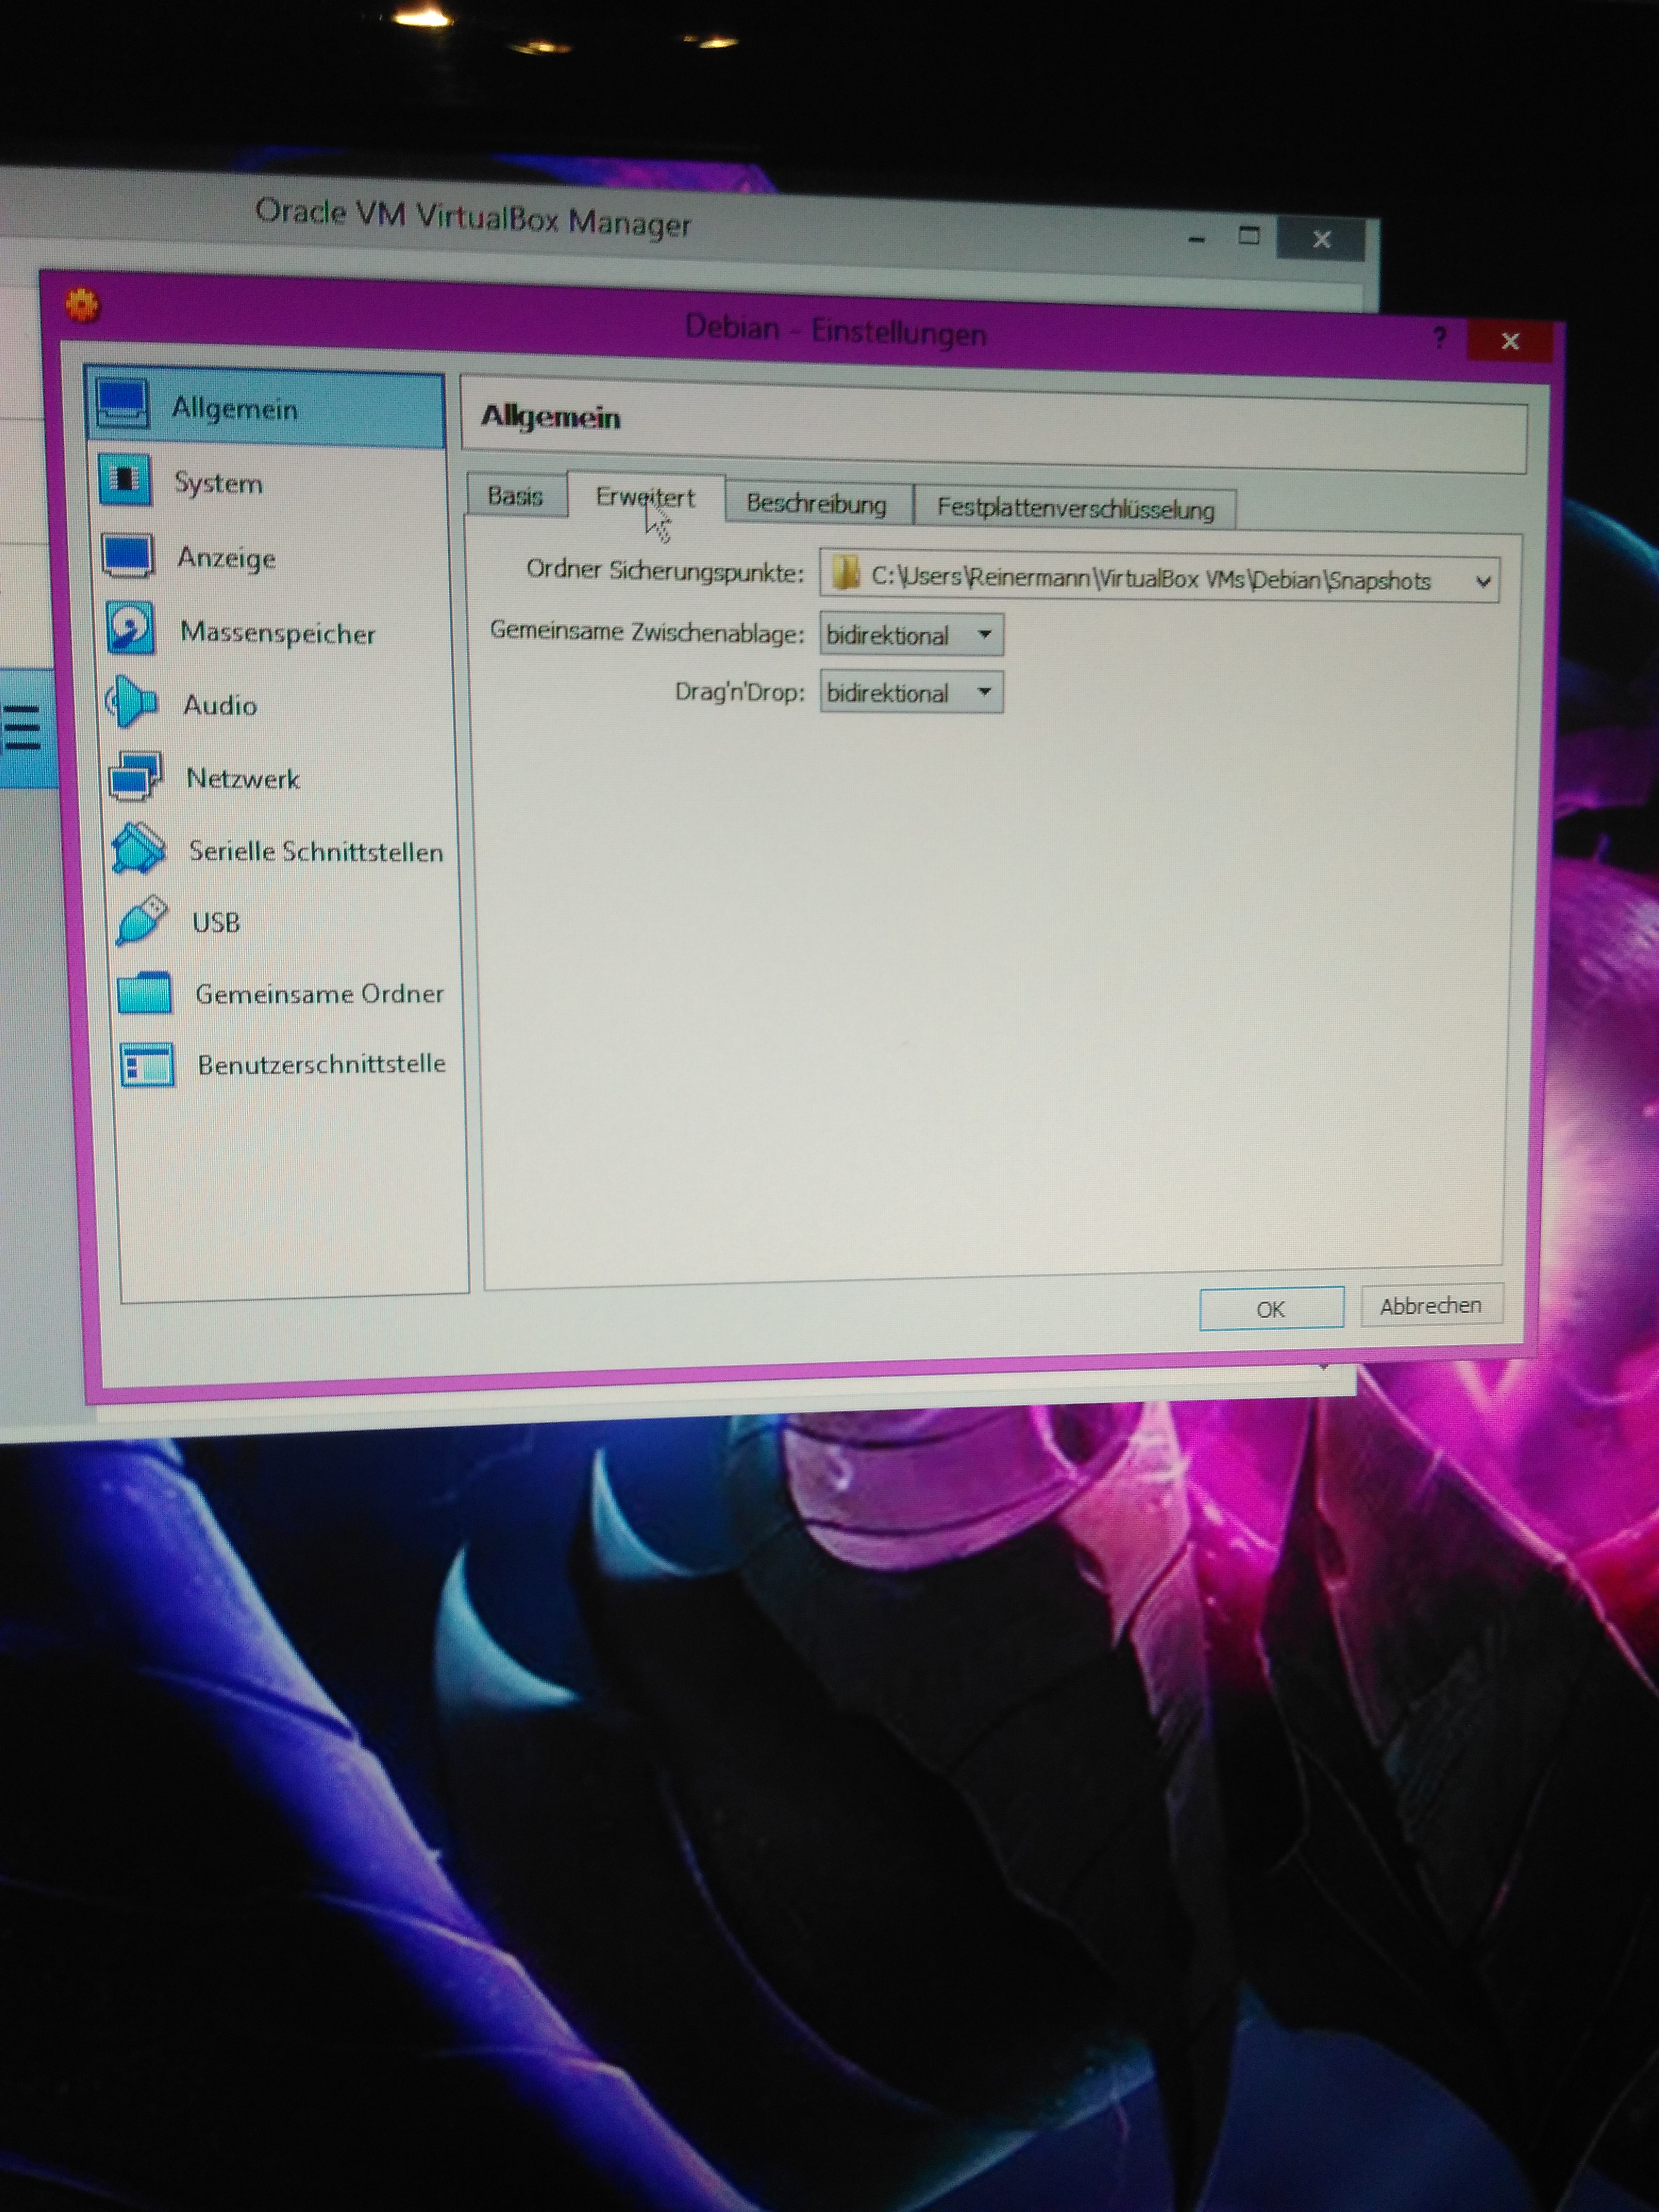This screenshot has width=1659, height=2212.
Task: Open the Gemeinsame Ordner folder icon
Action: tap(144, 992)
